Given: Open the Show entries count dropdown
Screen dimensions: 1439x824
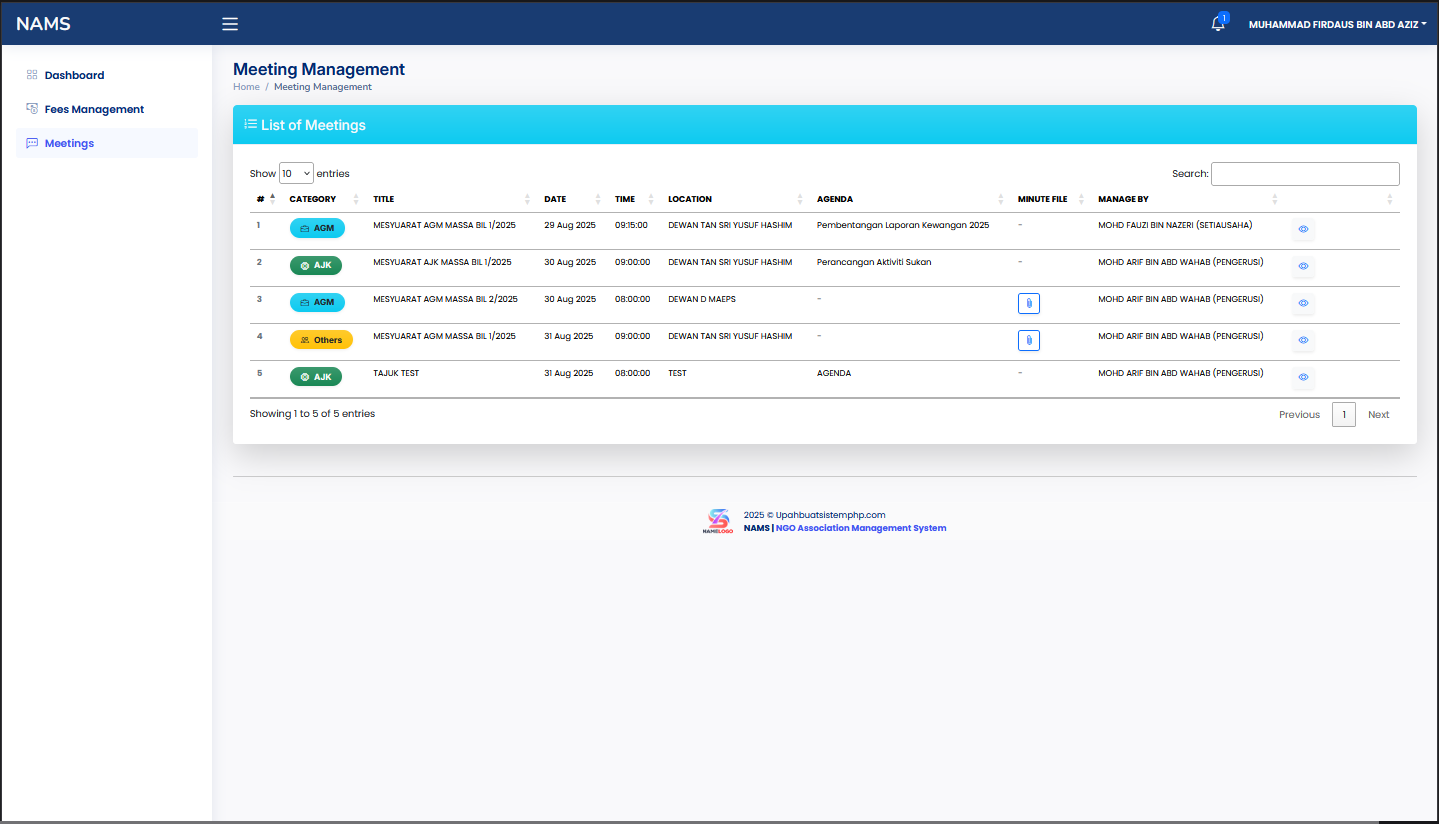Looking at the screenshot, I should [x=296, y=173].
